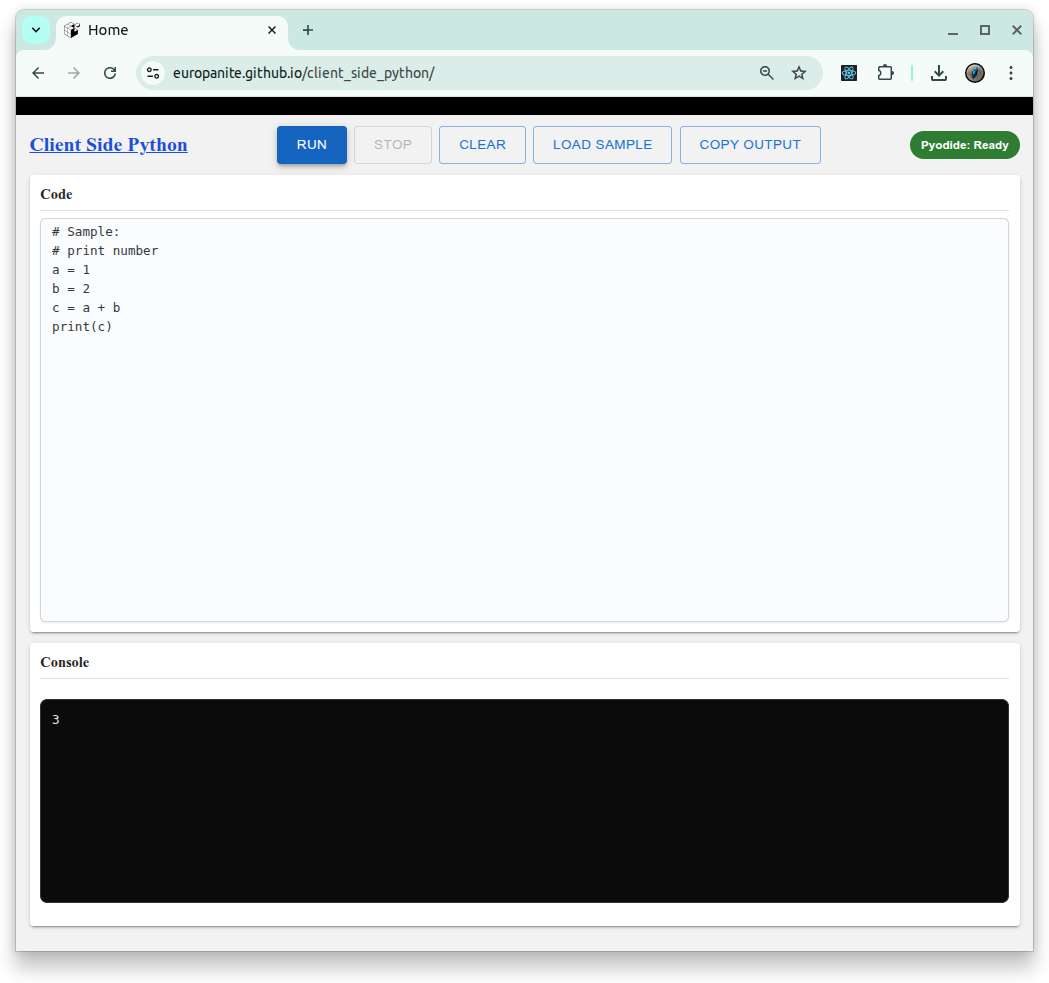Open the Chrome three-dot menu

(x=1011, y=73)
